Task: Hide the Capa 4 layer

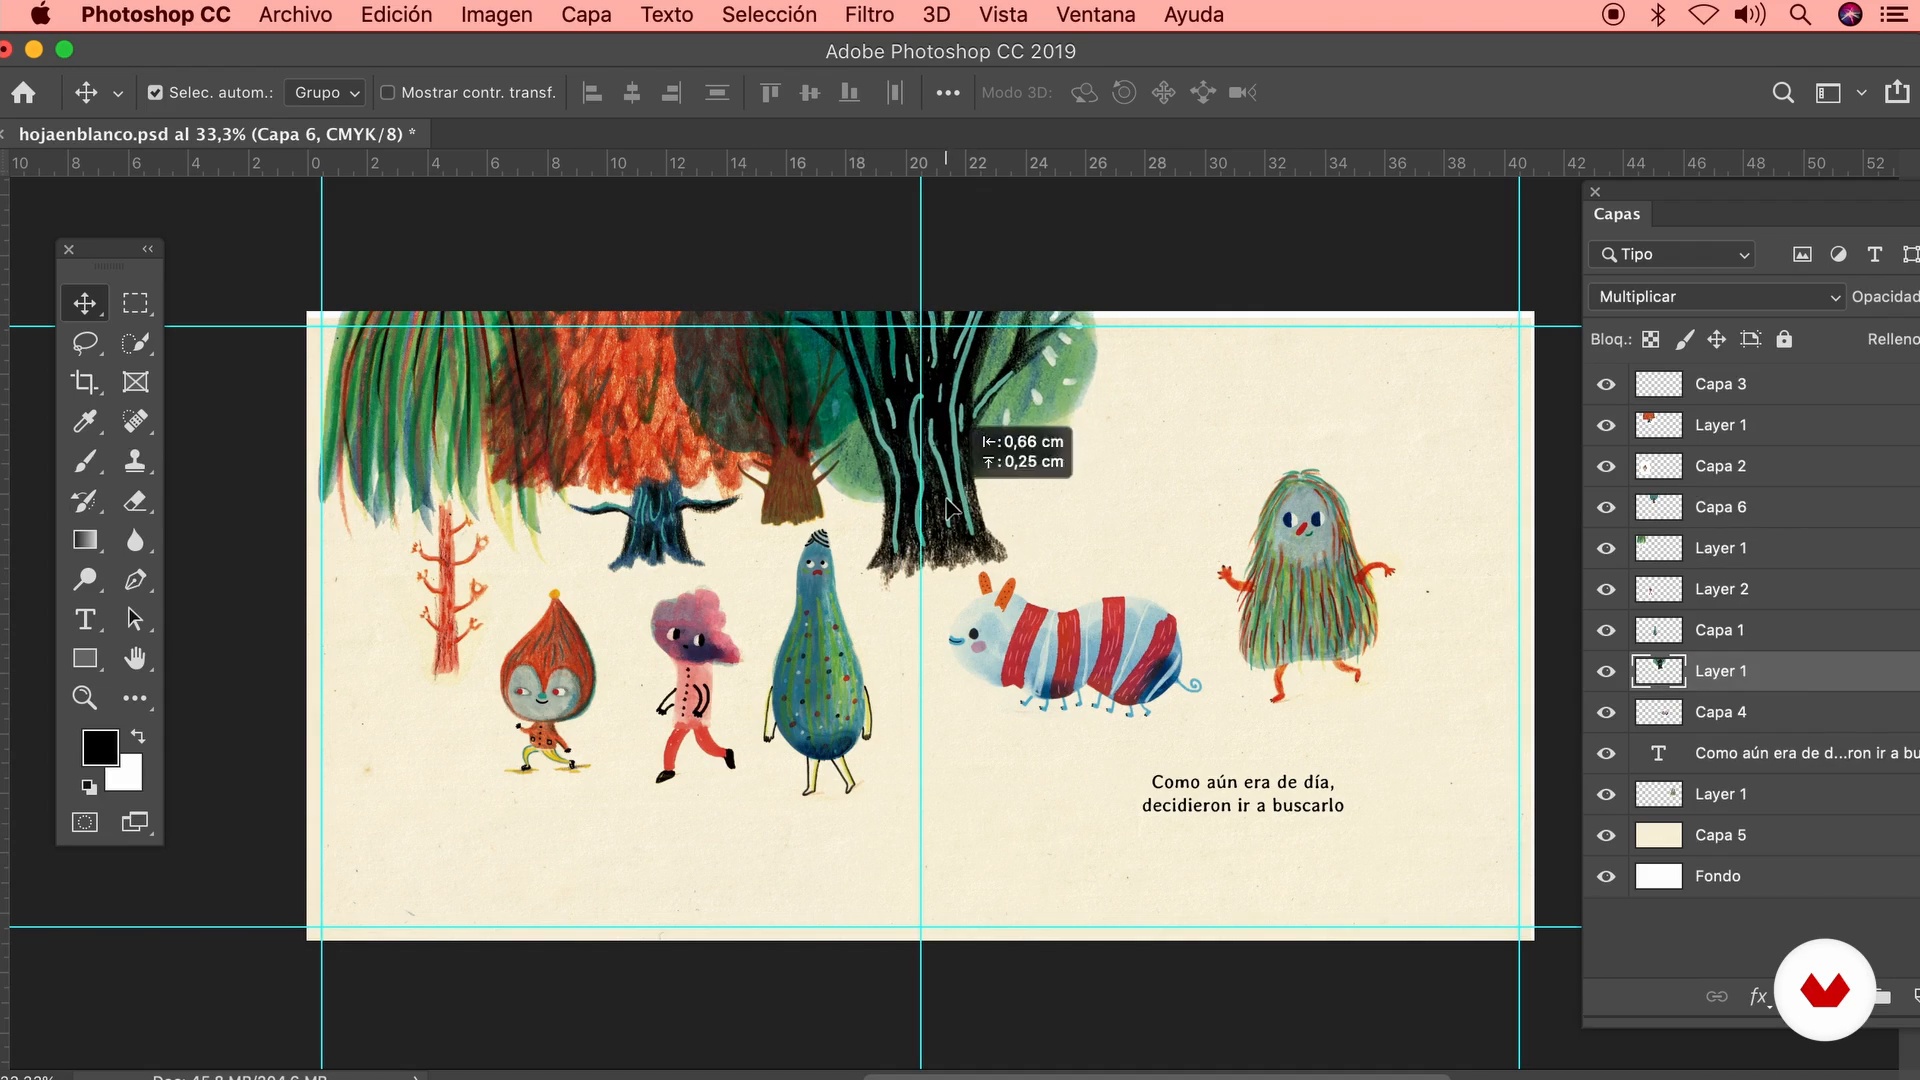Action: (1606, 712)
